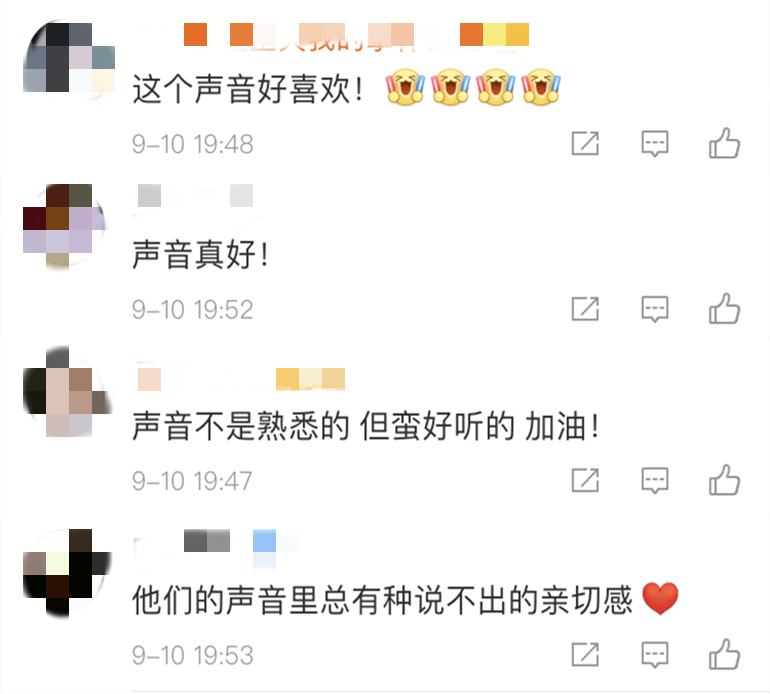
Task: Like the comment posted at 19:48
Action: [724, 143]
